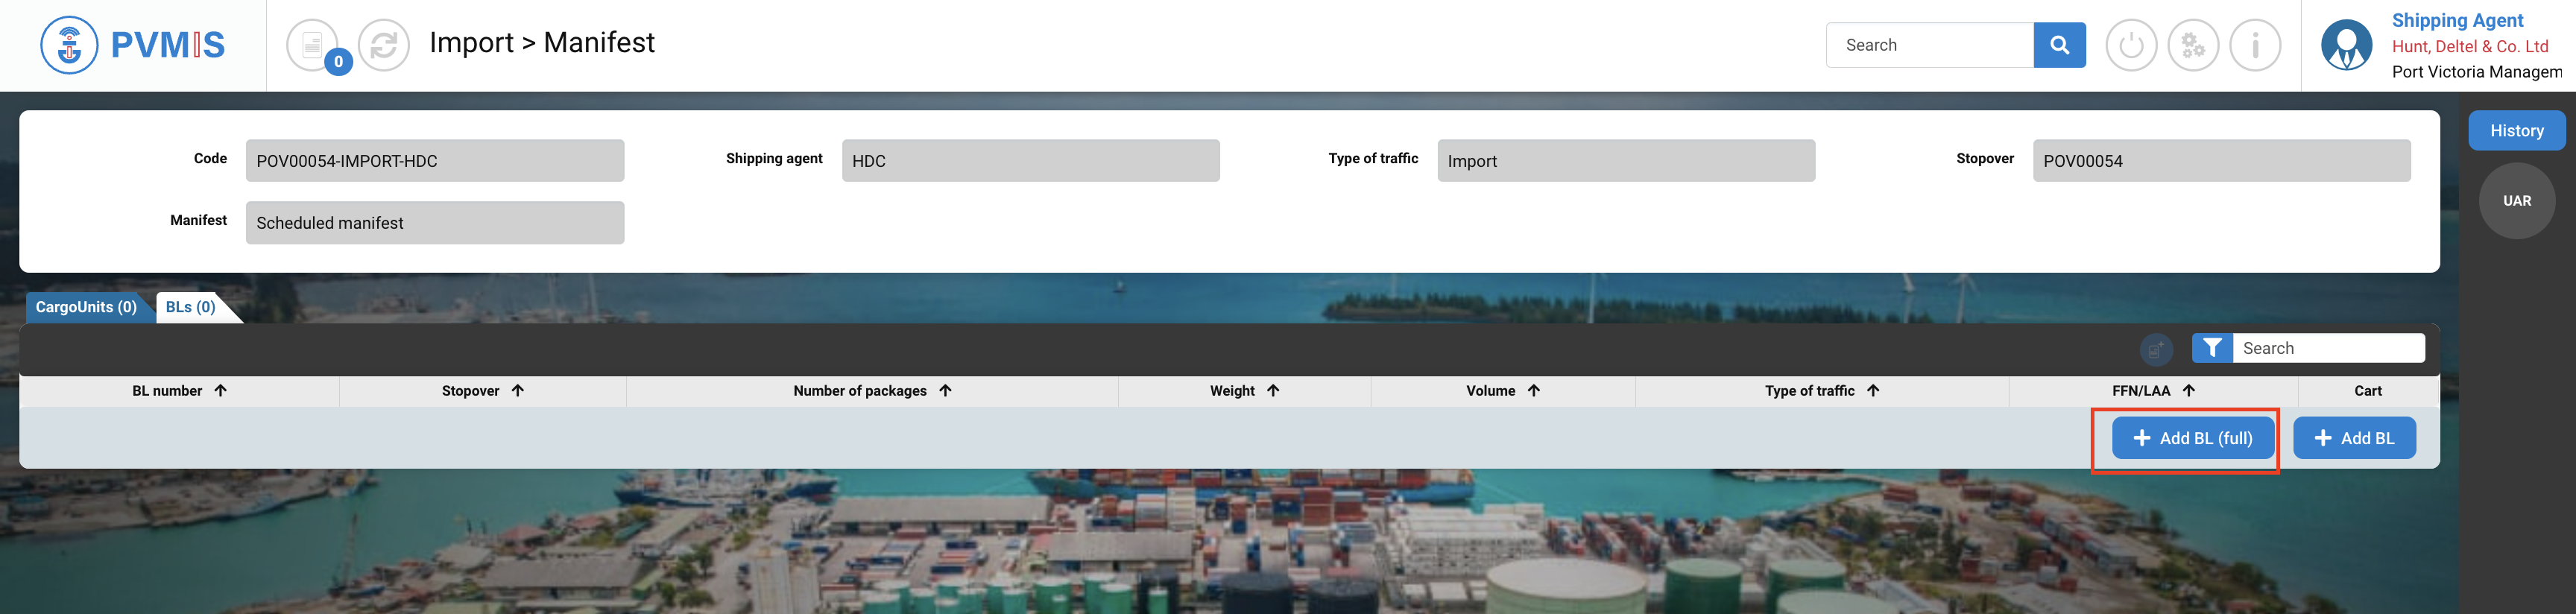
Task: Sort by FFN/LAA column
Action: pyautogui.click(x=2152, y=391)
